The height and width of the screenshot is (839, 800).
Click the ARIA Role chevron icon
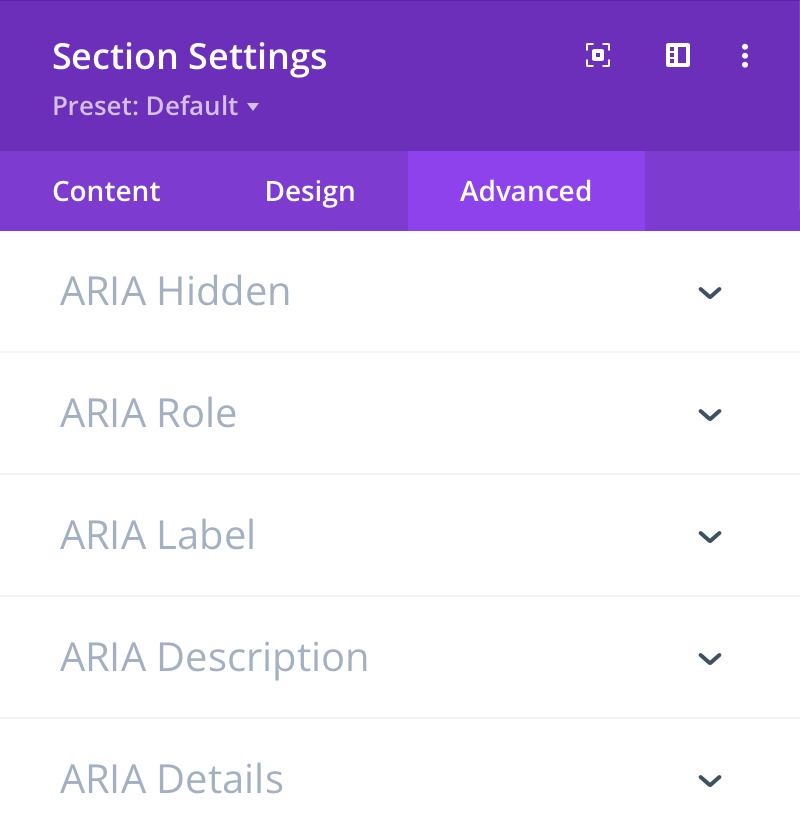[x=710, y=415]
